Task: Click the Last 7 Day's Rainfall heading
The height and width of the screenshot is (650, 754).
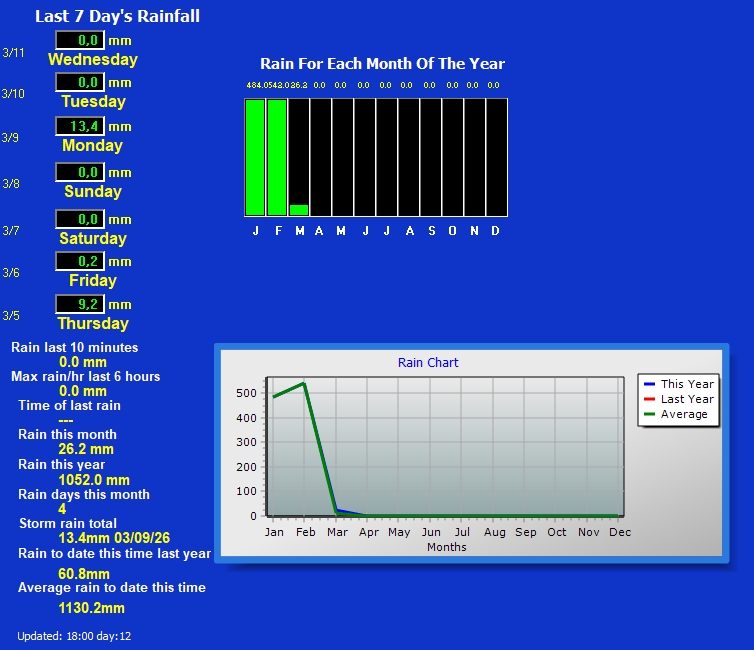Action: [117, 16]
